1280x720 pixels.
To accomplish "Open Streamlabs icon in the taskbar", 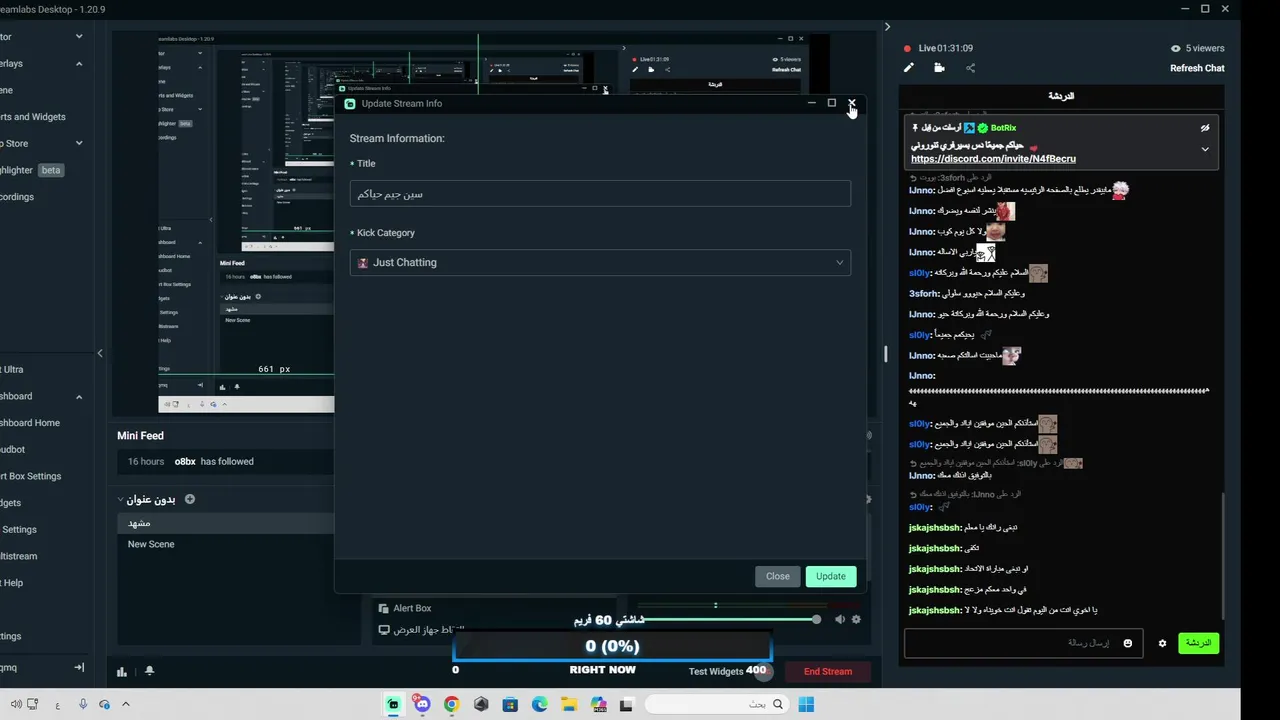I will 394,704.
